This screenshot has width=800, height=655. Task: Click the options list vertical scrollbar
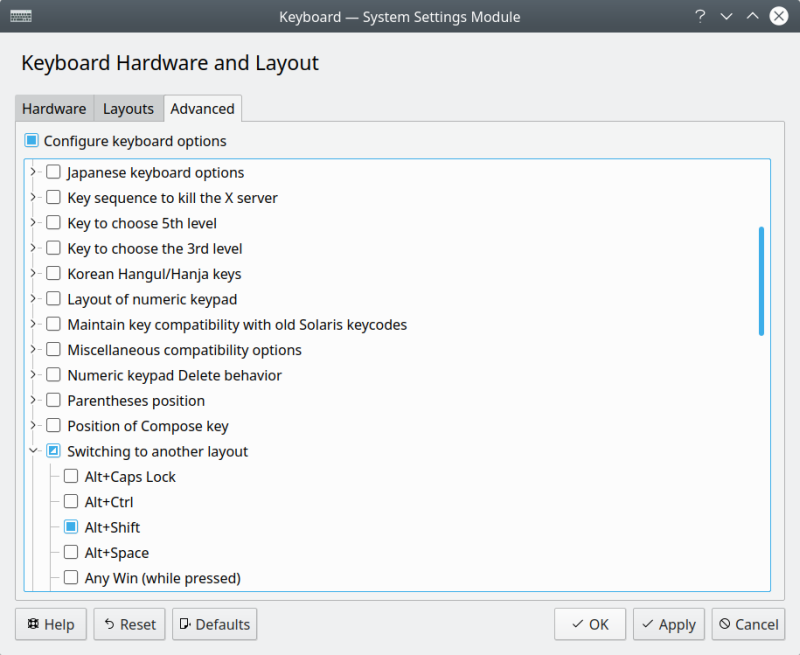tap(761, 281)
